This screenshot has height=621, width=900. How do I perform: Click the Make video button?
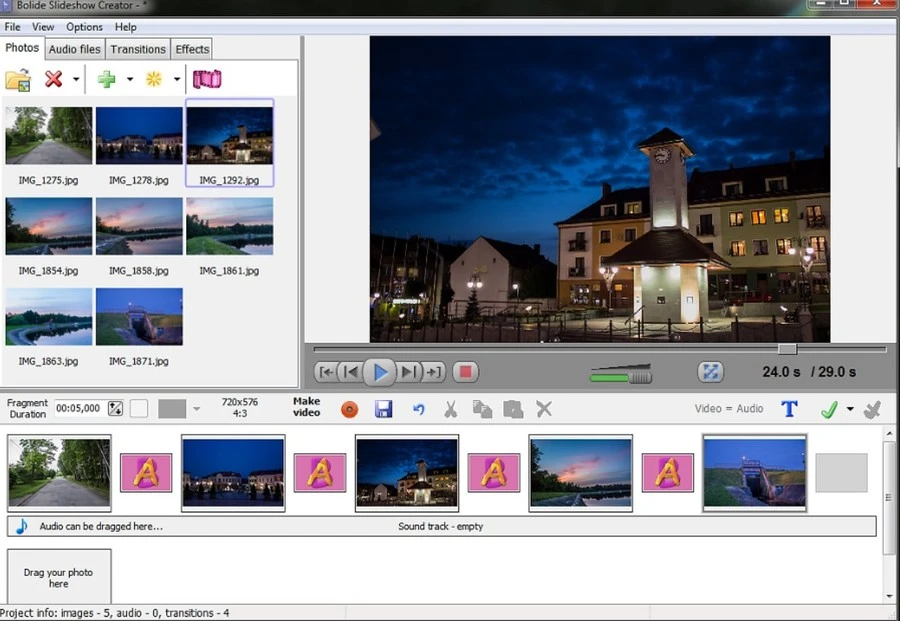306,407
